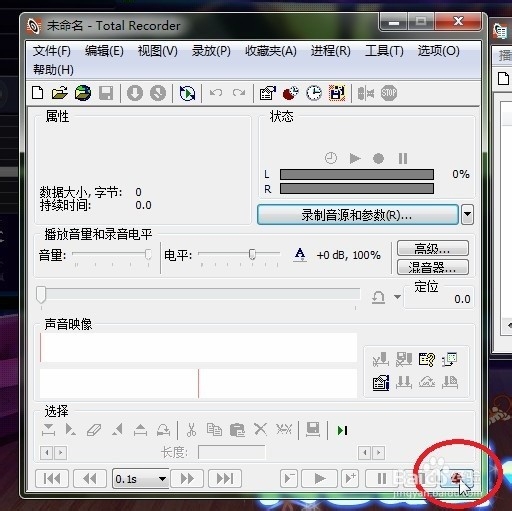Click the gray down-arrow circle toolbar icon
This screenshot has width=512, height=511.
(135, 93)
